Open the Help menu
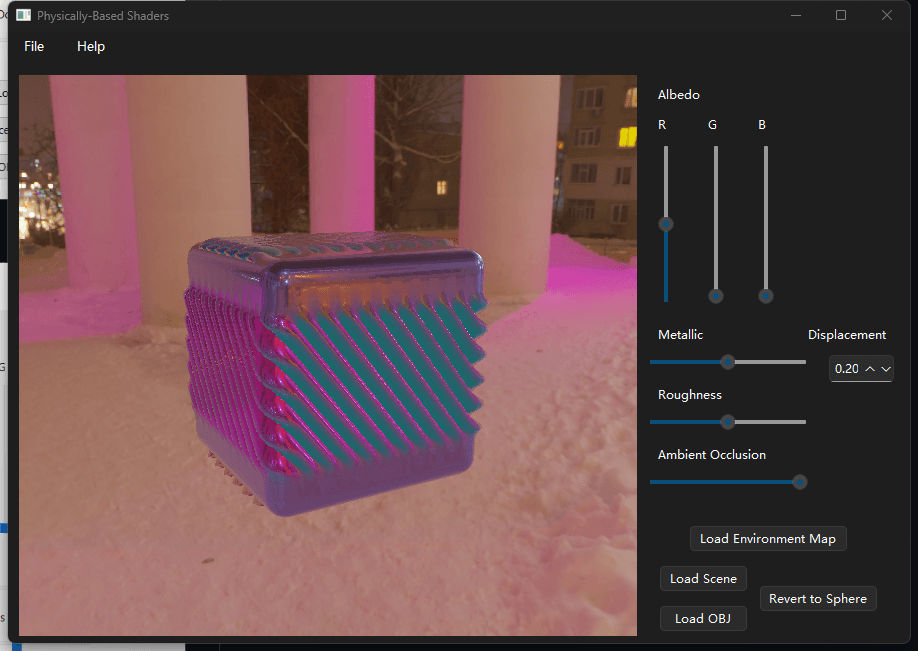Screen dimensions: 918x651 (x=91, y=46)
